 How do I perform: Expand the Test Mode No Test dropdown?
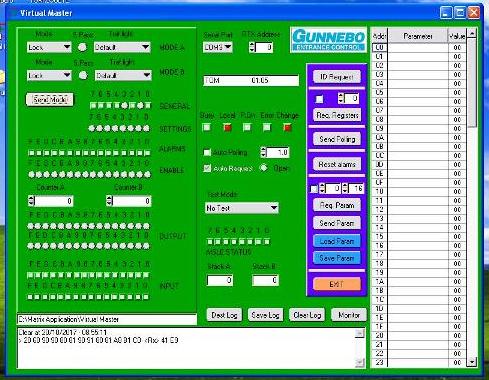242,208
